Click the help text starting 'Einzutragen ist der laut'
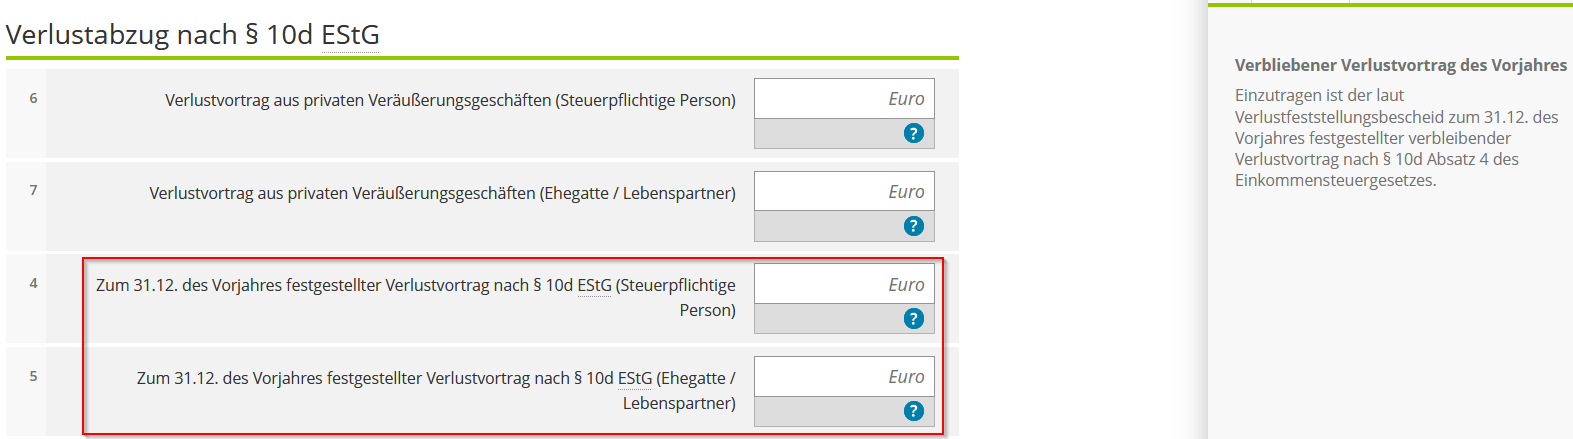 coord(1396,138)
